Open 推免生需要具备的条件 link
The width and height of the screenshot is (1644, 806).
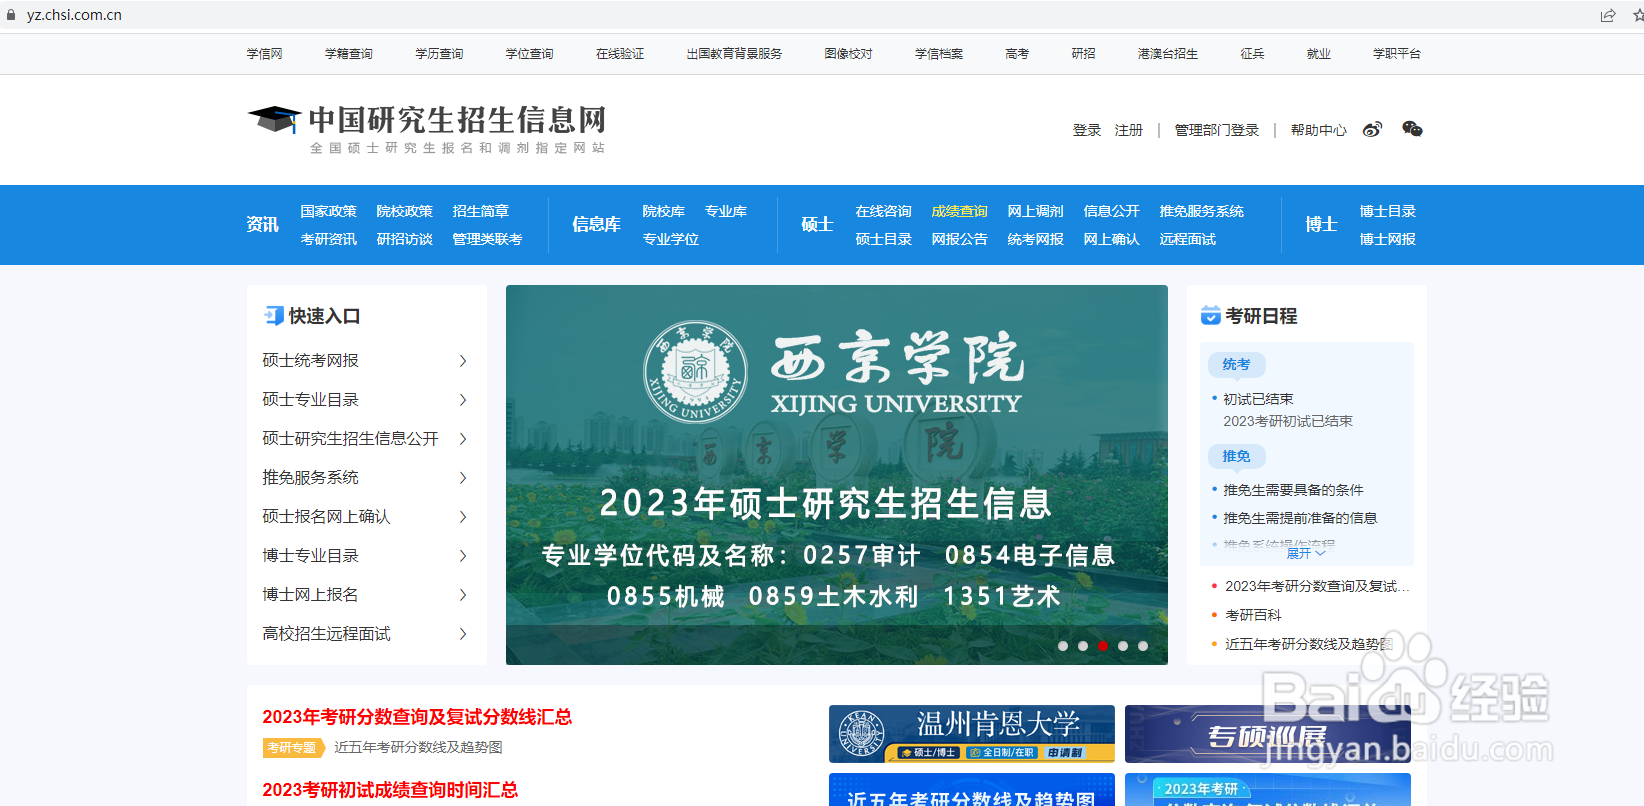click(x=1293, y=490)
